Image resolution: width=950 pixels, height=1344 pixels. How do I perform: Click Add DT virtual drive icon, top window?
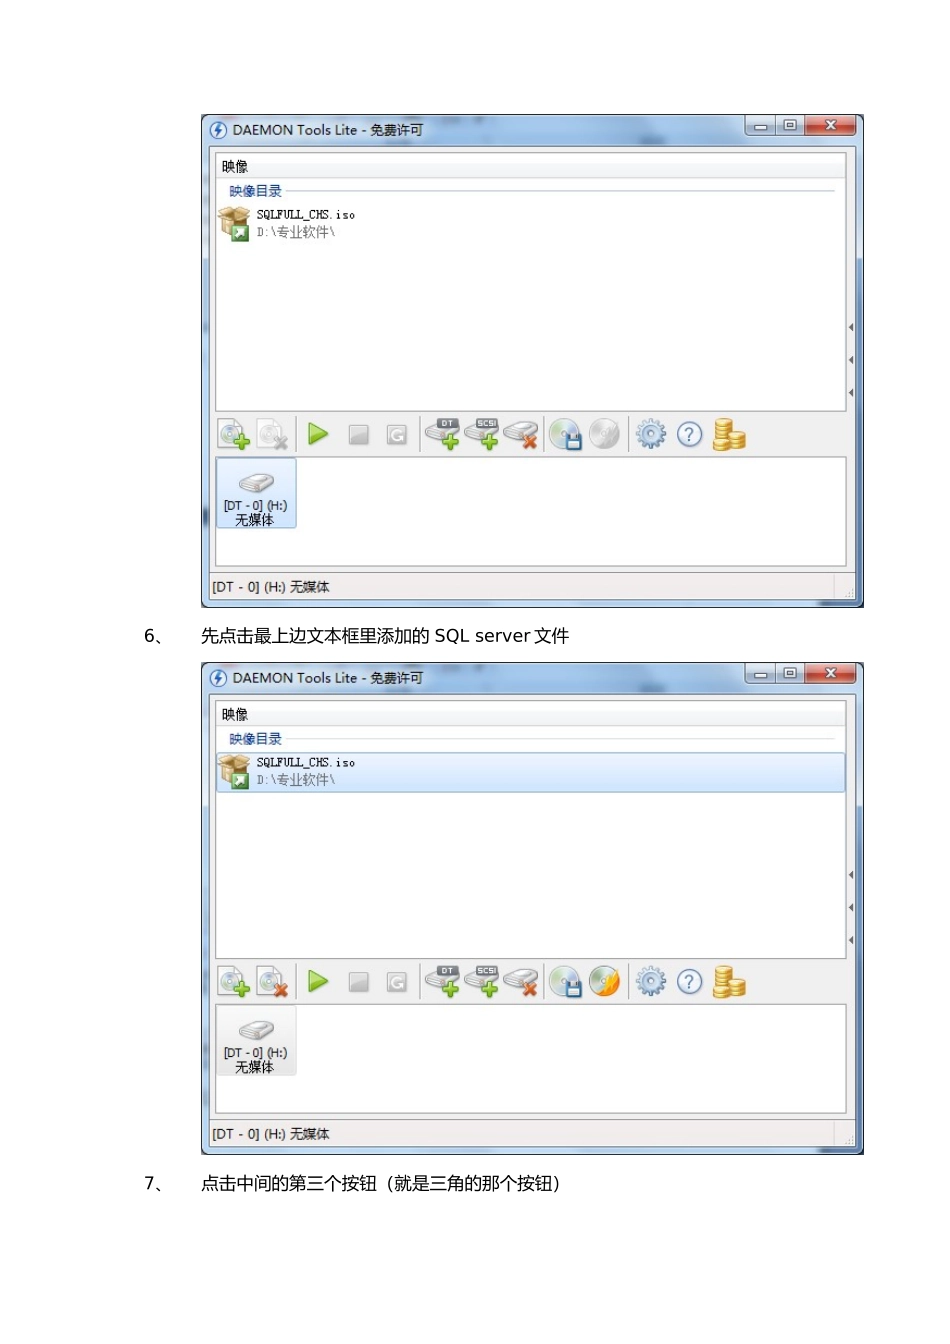[443, 434]
